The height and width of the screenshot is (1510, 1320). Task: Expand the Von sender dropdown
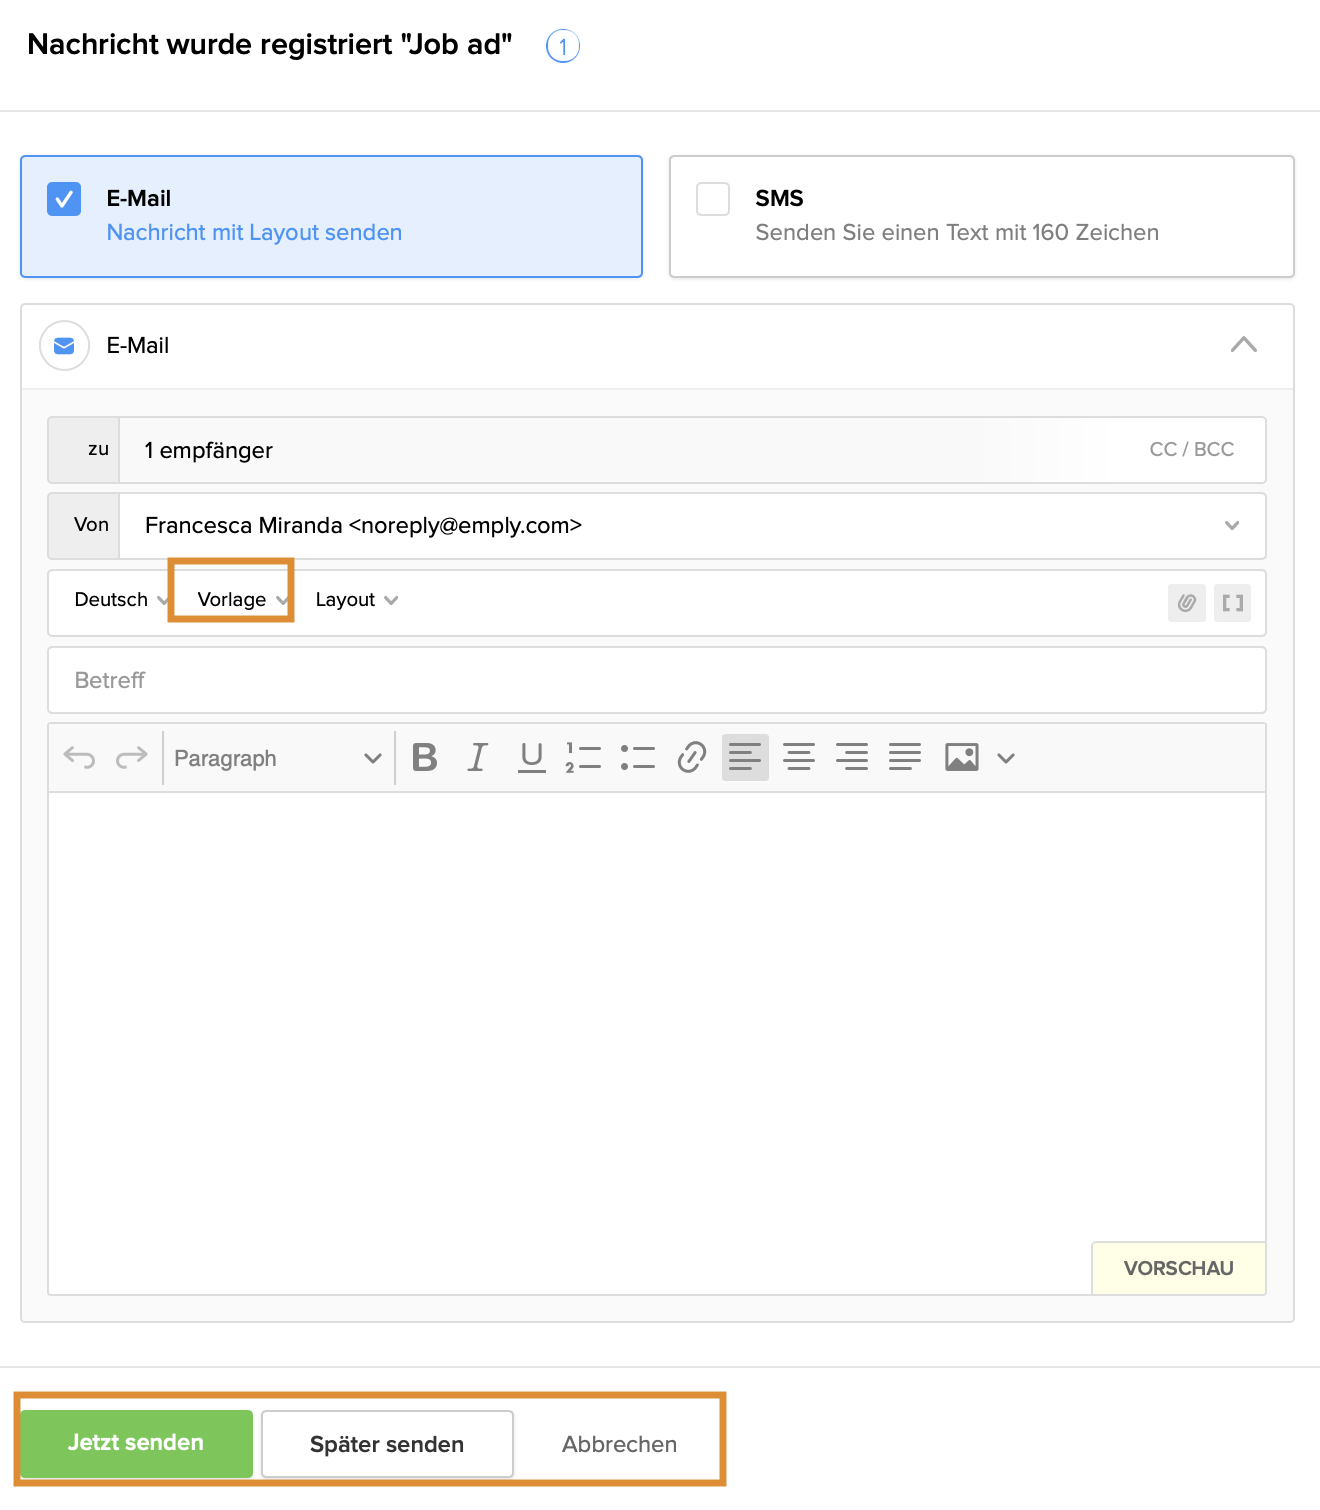[x=1231, y=526]
